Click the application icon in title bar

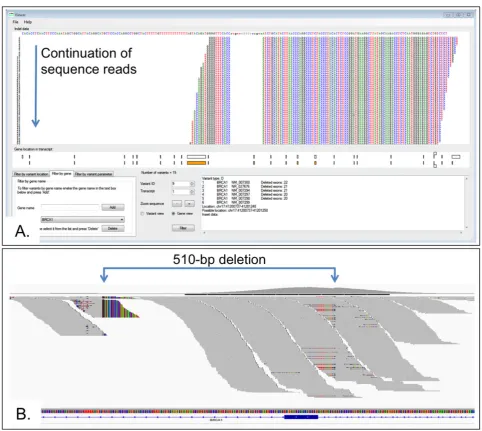coord(11,15)
